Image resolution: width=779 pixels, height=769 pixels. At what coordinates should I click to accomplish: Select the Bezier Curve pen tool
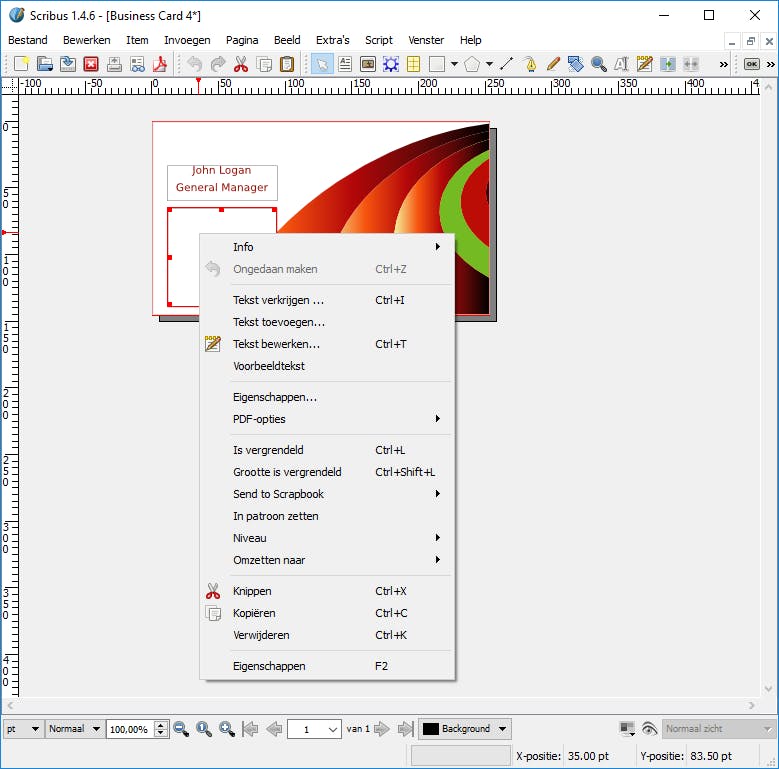click(x=530, y=64)
